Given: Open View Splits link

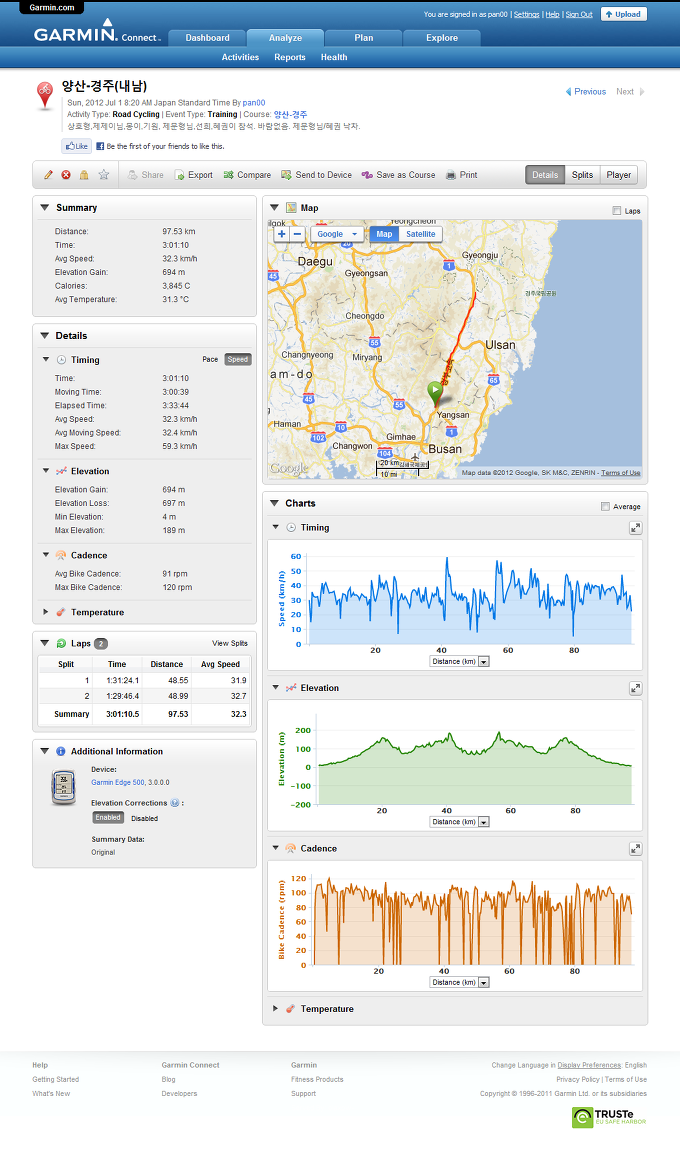Looking at the screenshot, I should (x=230, y=643).
